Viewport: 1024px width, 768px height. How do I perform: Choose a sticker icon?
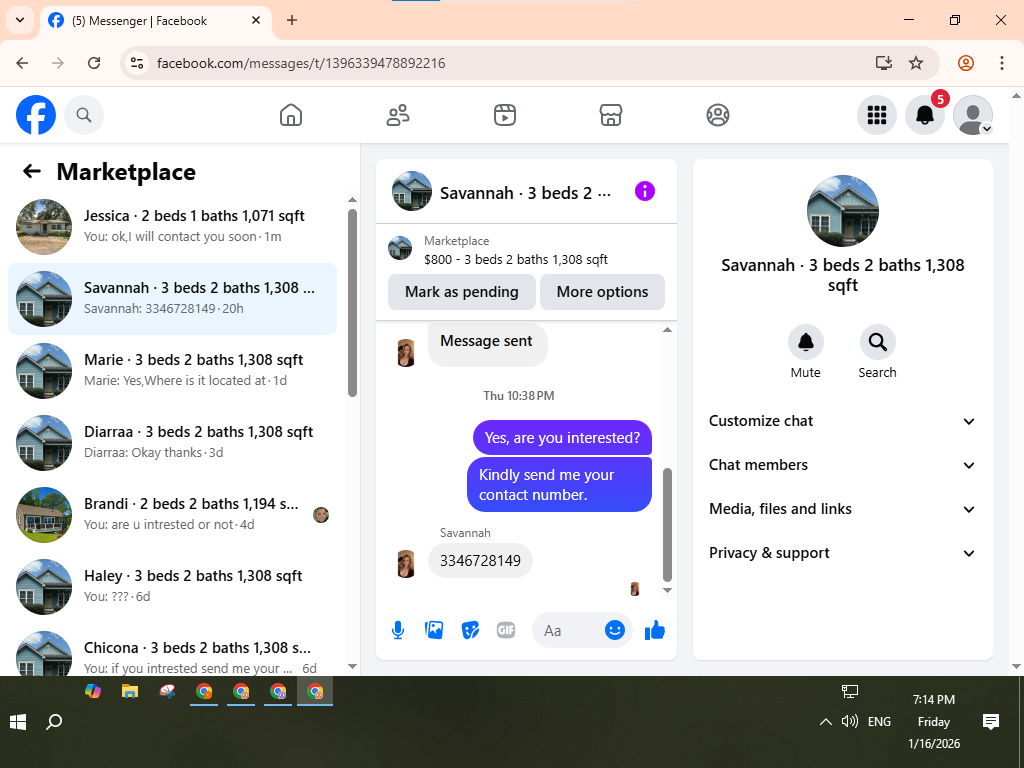pos(470,630)
